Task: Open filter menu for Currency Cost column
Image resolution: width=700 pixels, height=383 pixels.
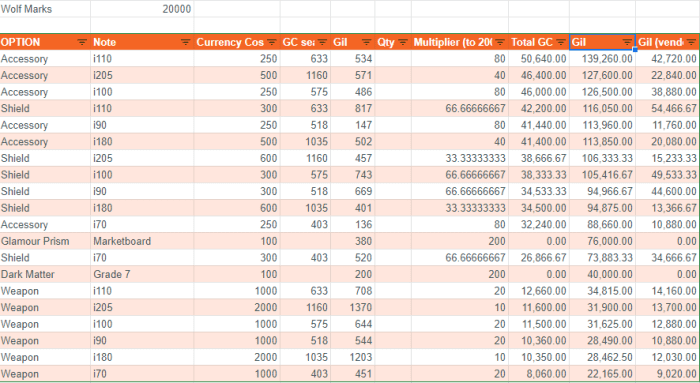Action: click(x=271, y=42)
